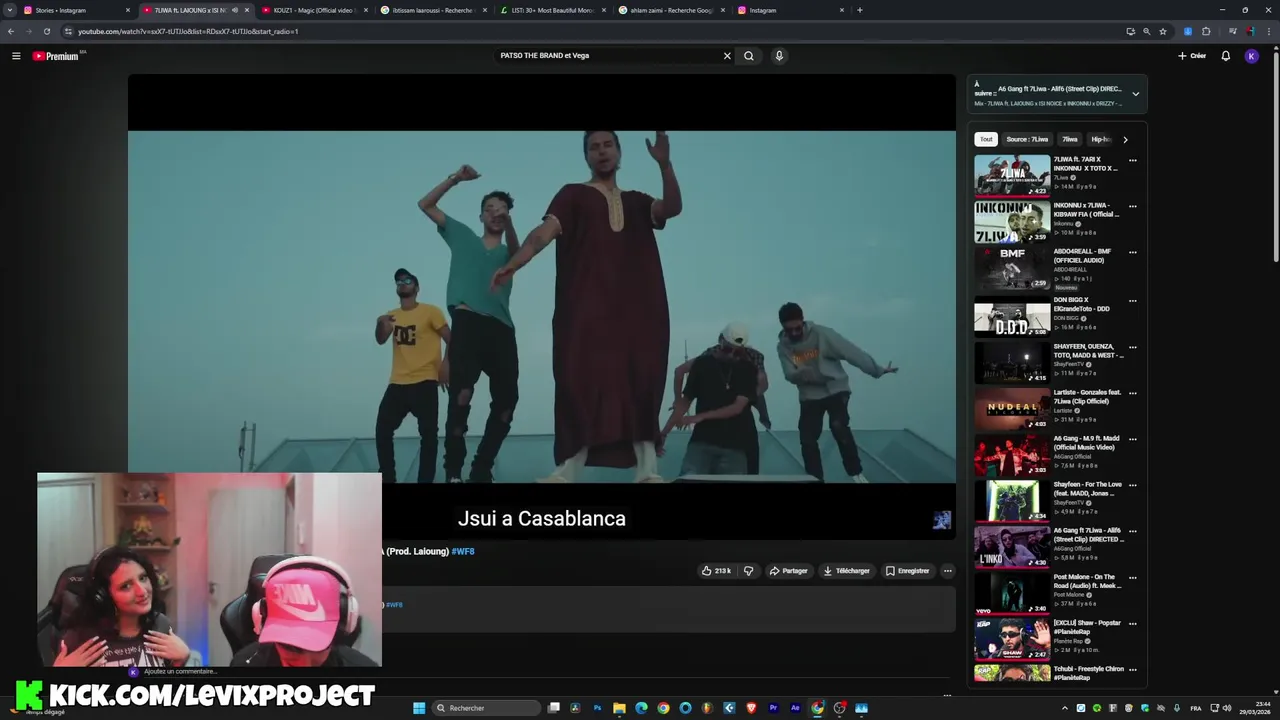Play 7LIWA ft. 7ARI INKONNU thumbnail
This screenshot has width=1280, height=720.
[1012, 176]
